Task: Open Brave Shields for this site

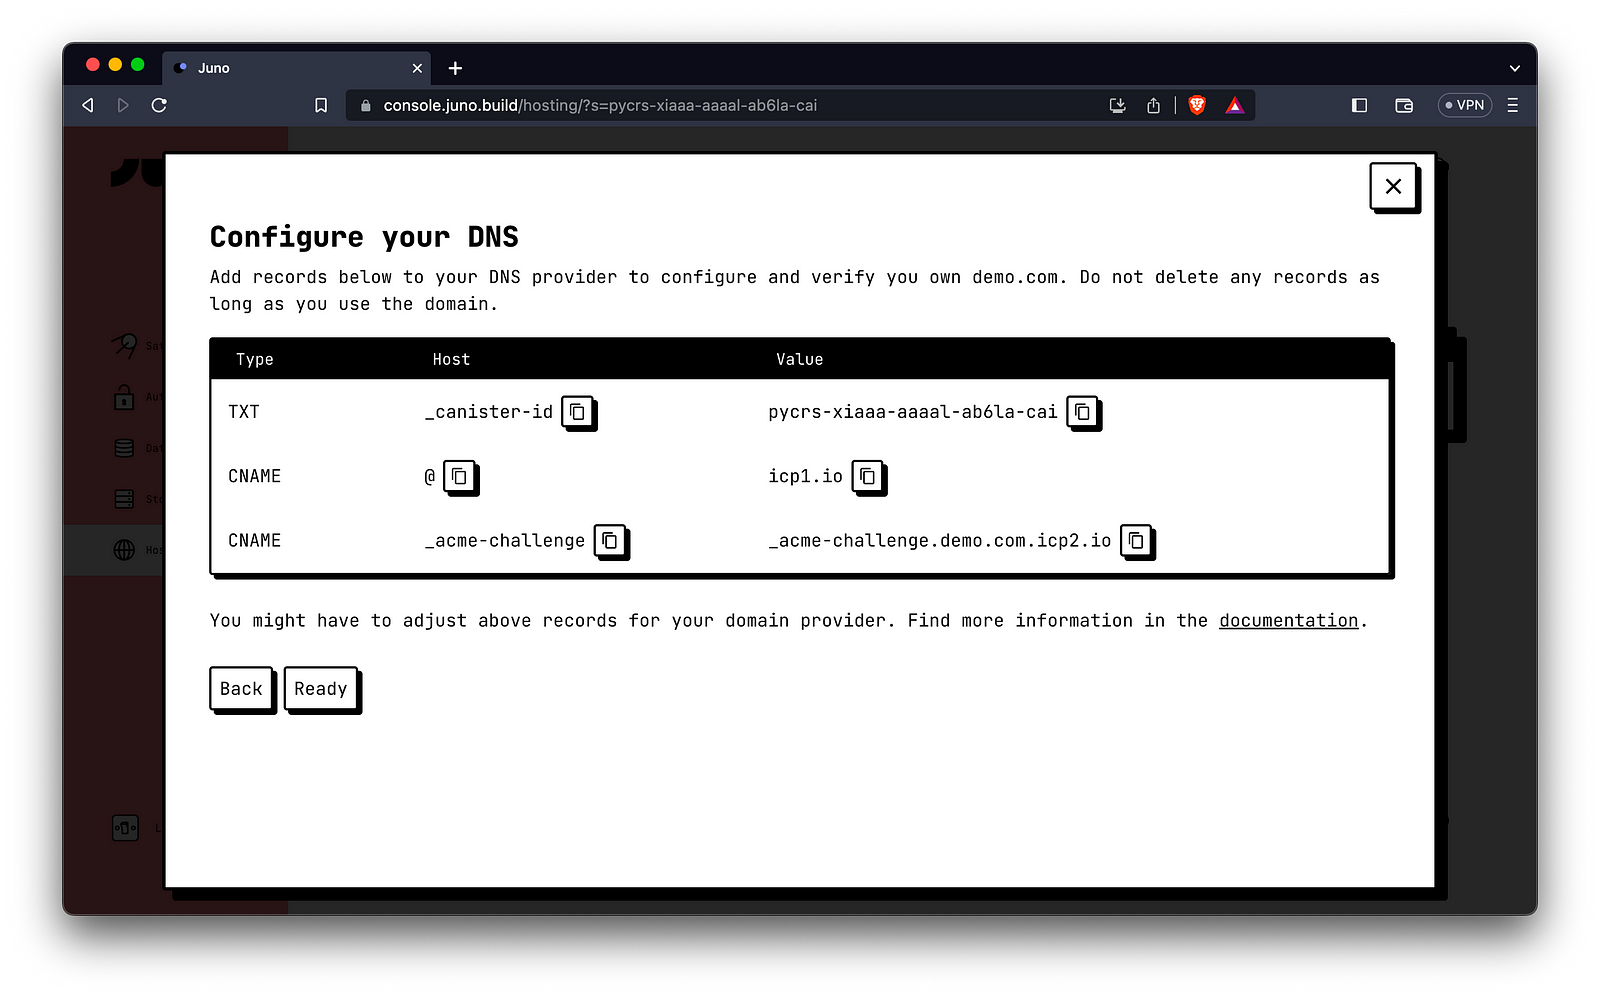Action: 1196,104
